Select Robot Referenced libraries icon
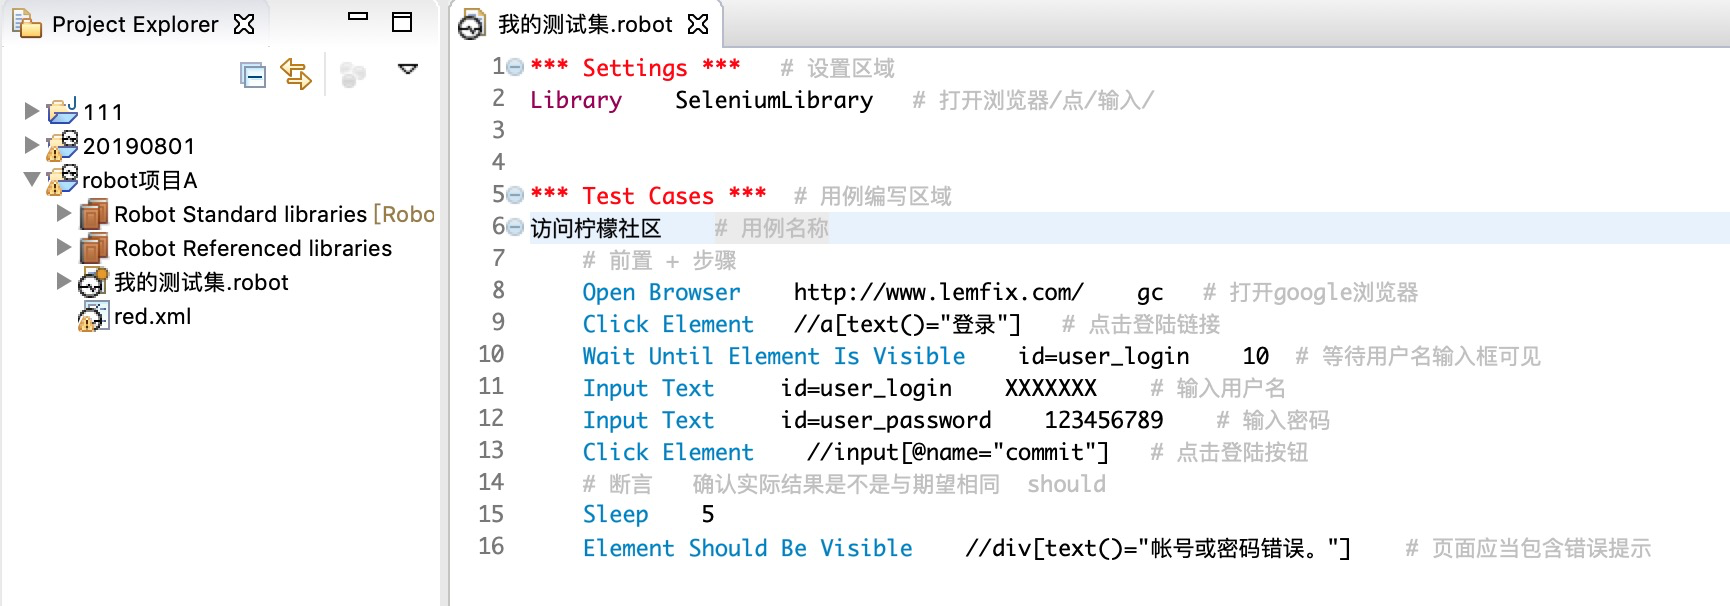The image size is (1730, 606). pos(94,248)
